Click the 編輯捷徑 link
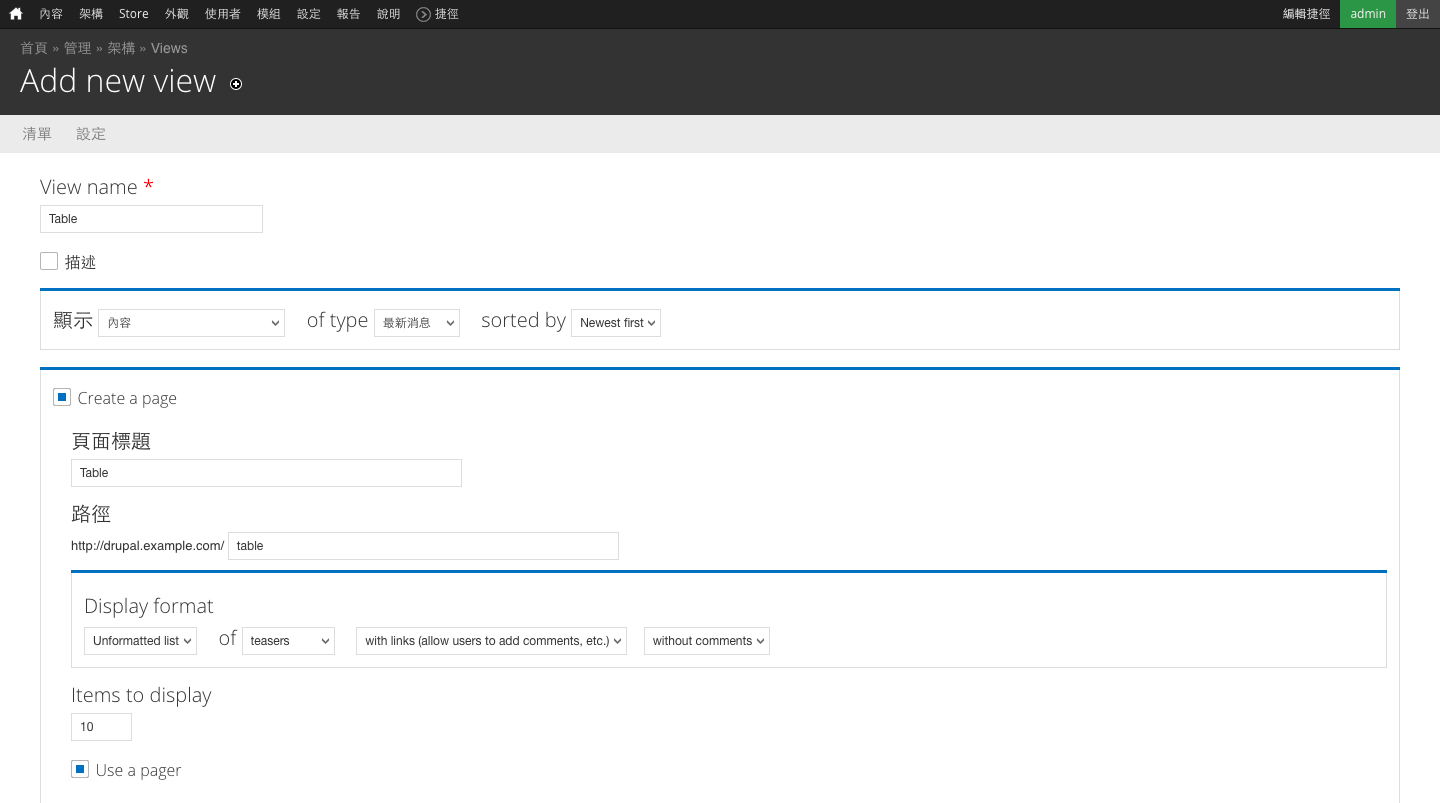 (1306, 14)
